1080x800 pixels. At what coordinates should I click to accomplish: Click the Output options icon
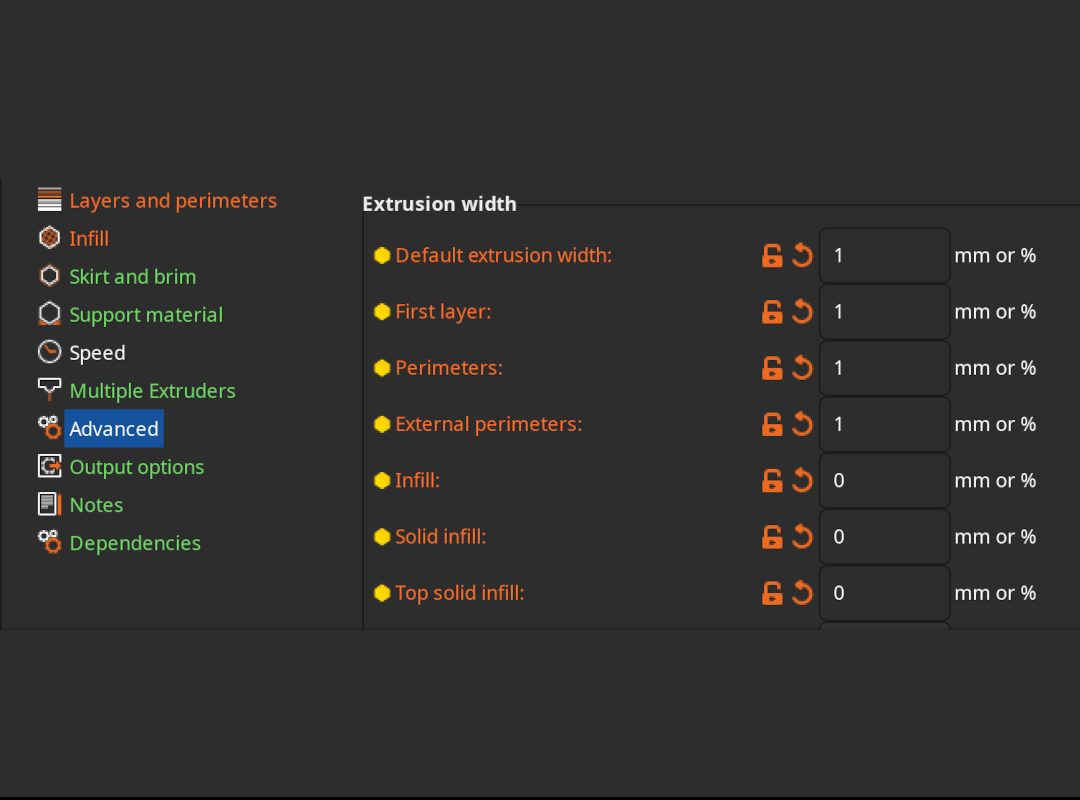pos(50,466)
